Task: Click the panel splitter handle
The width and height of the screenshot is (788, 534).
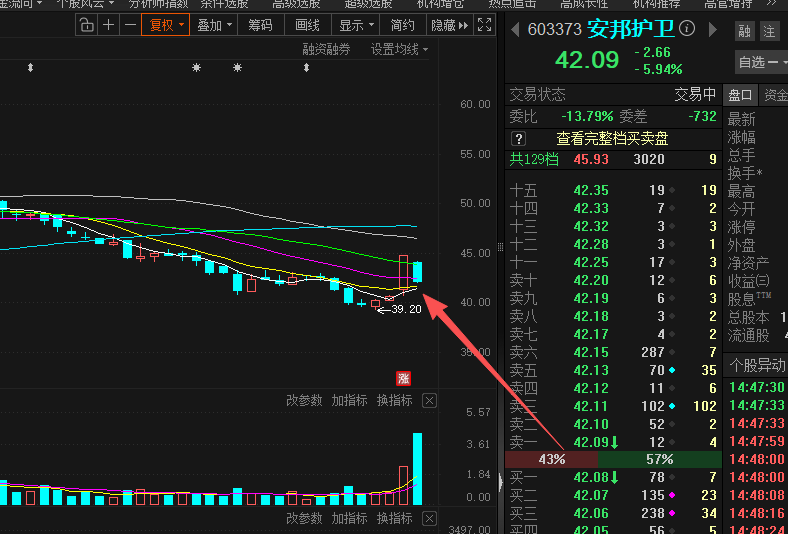Action: [500, 246]
